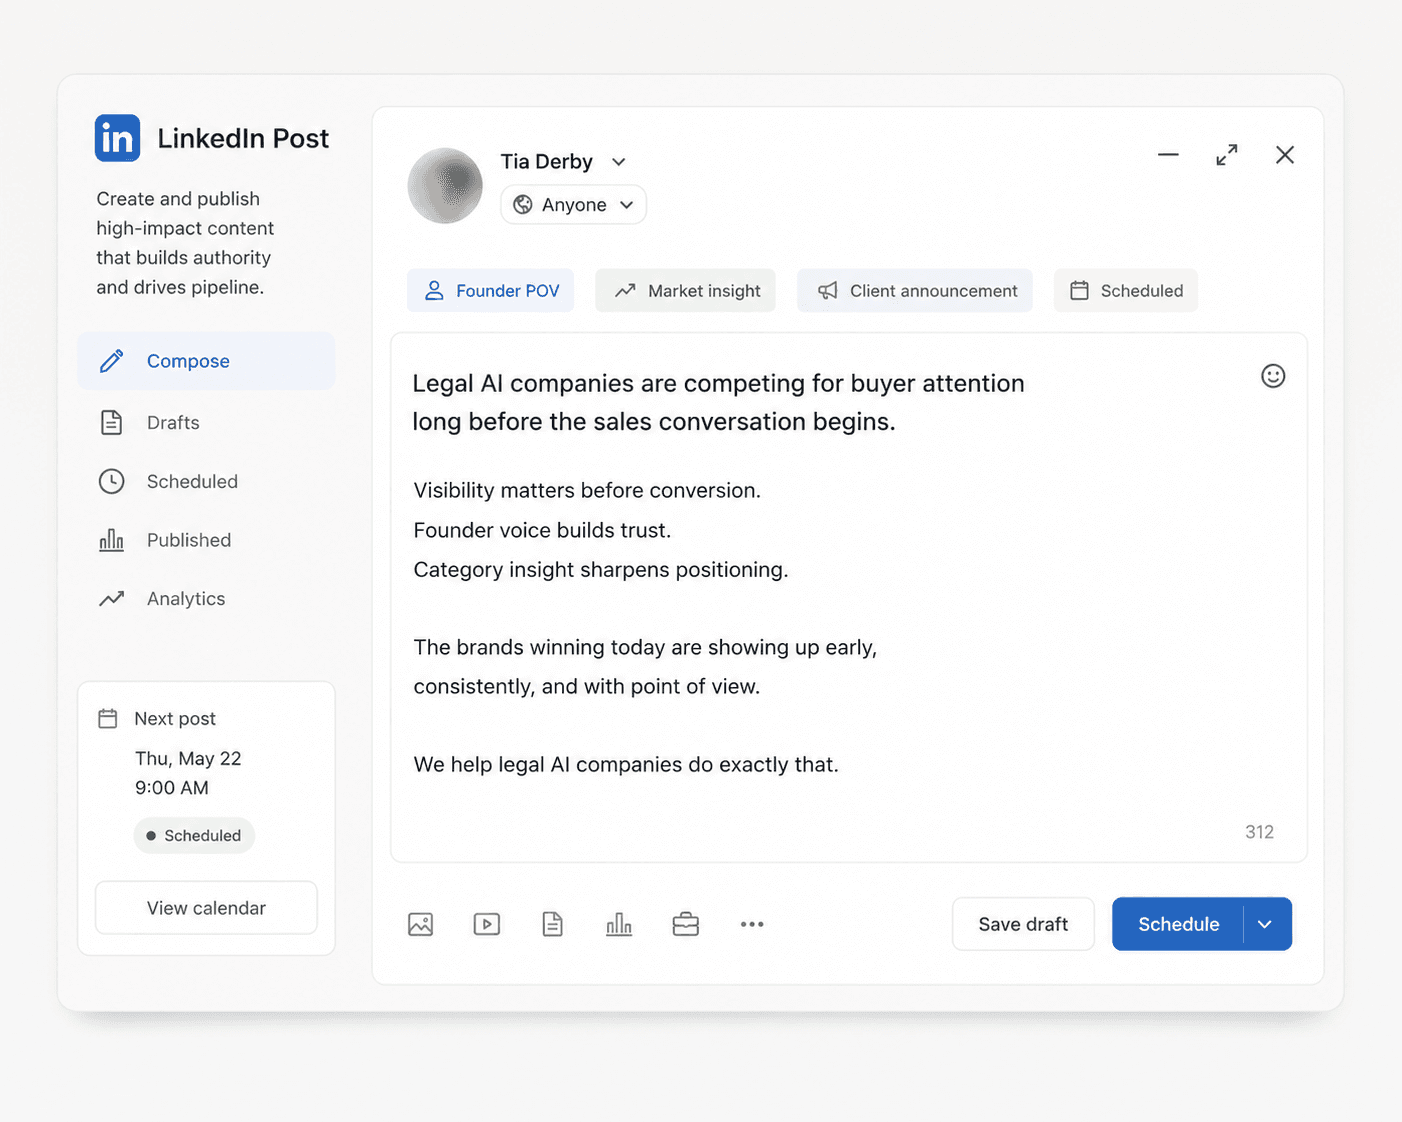Attach a video with the play icon
The height and width of the screenshot is (1122, 1402).
point(487,924)
